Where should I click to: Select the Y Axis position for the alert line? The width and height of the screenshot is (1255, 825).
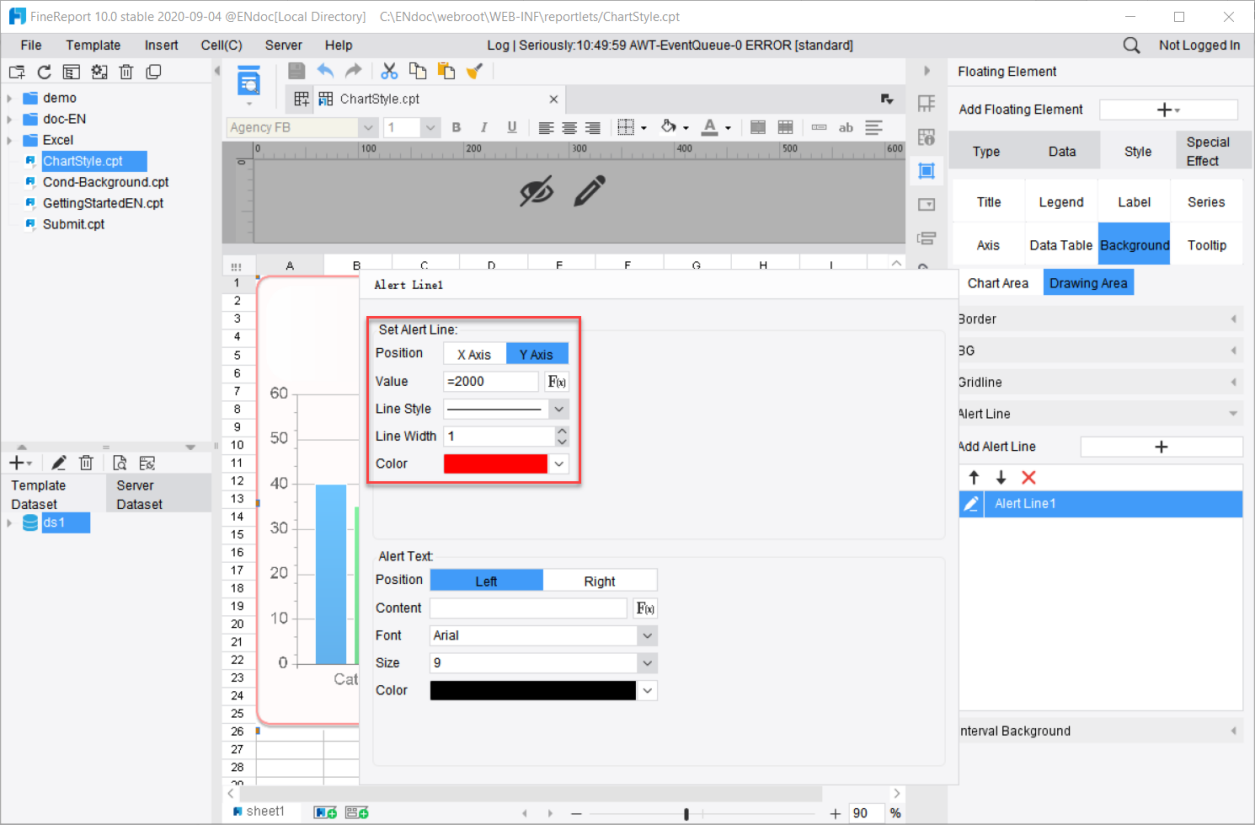point(537,353)
